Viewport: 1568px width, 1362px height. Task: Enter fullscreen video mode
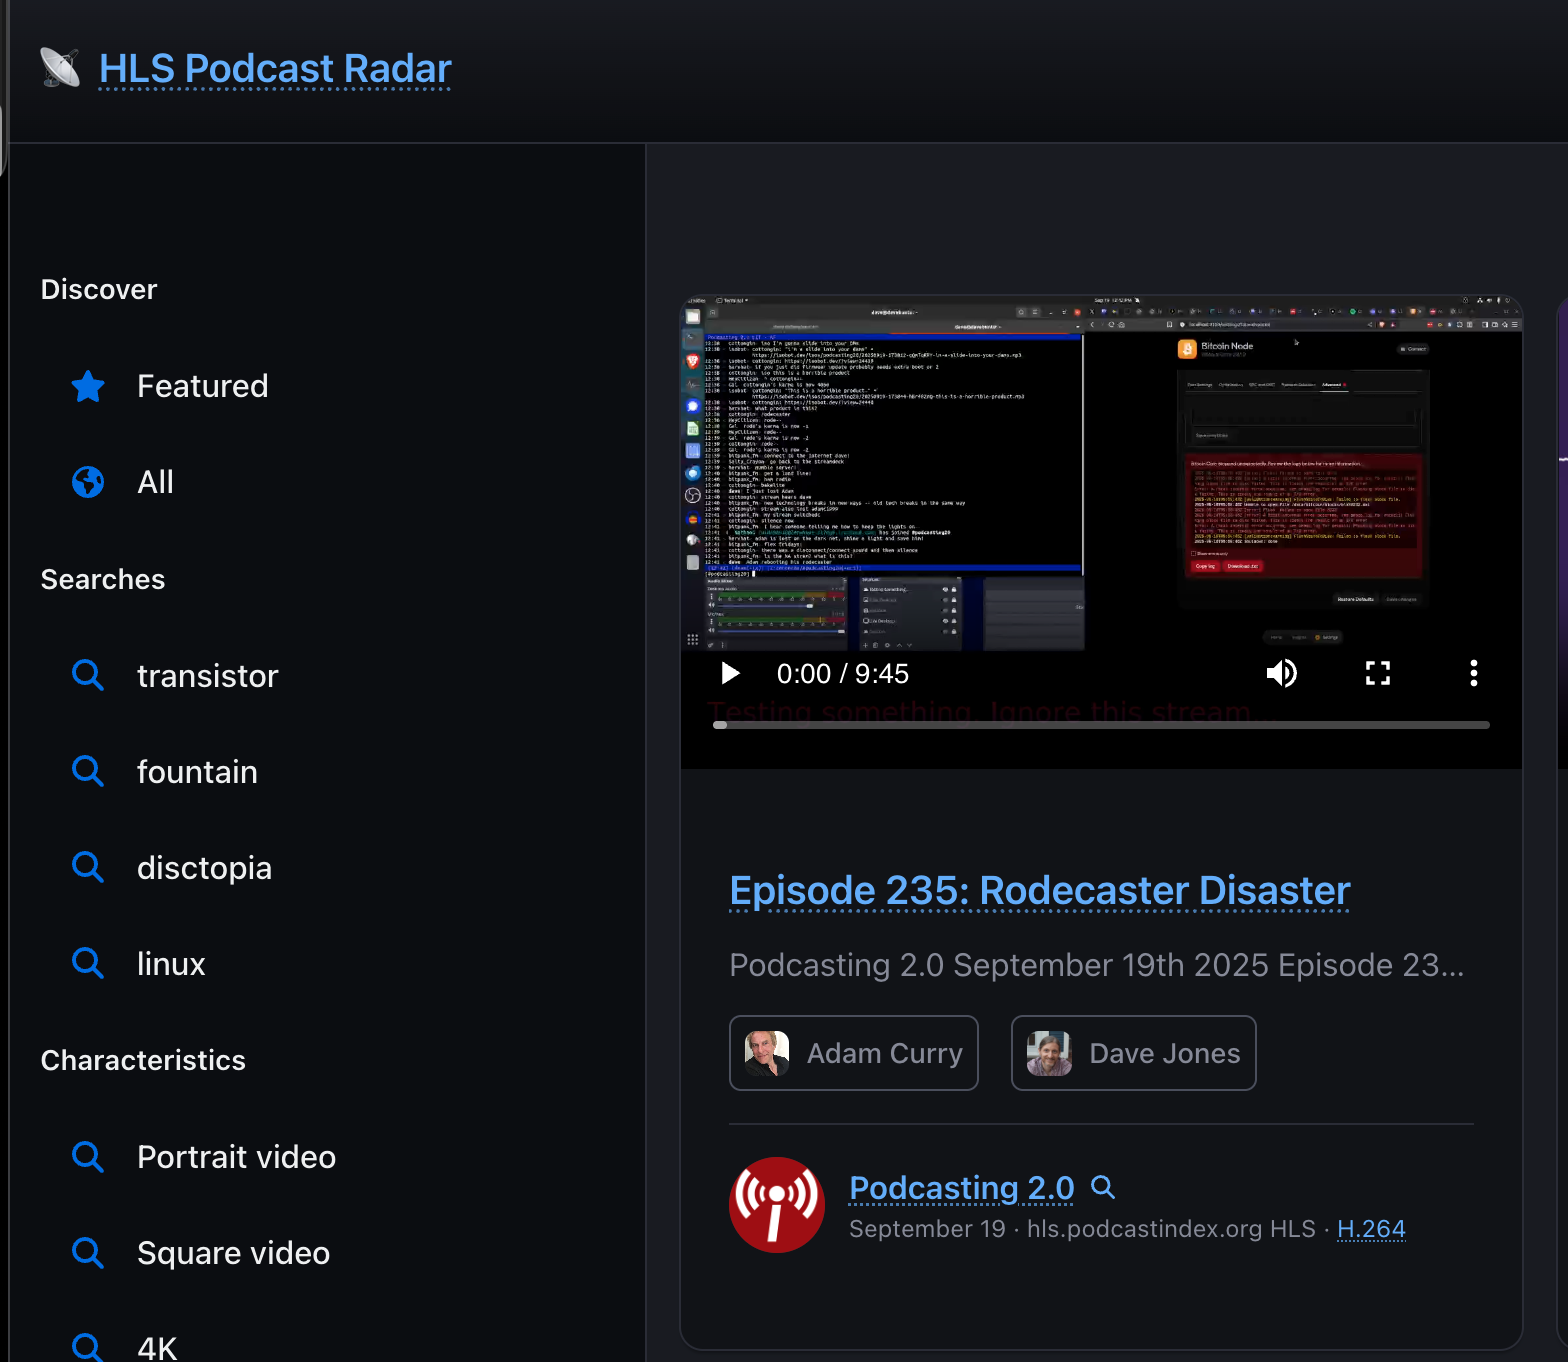click(x=1378, y=674)
